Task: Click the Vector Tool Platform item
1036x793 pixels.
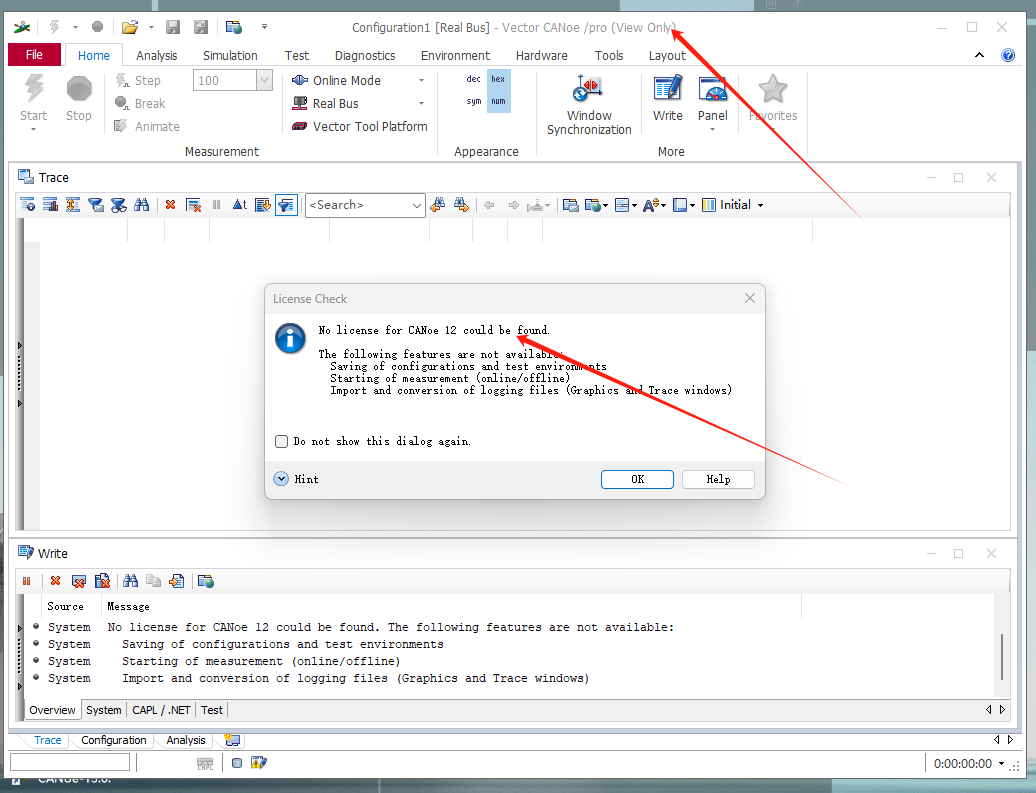Action: (360, 126)
